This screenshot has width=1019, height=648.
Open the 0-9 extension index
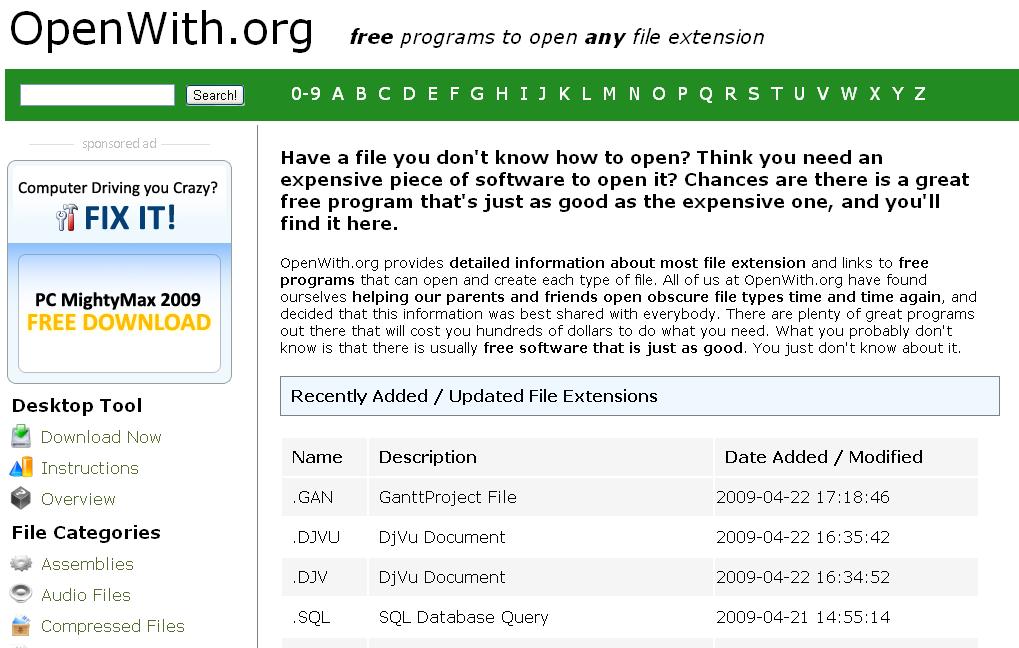pos(306,94)
